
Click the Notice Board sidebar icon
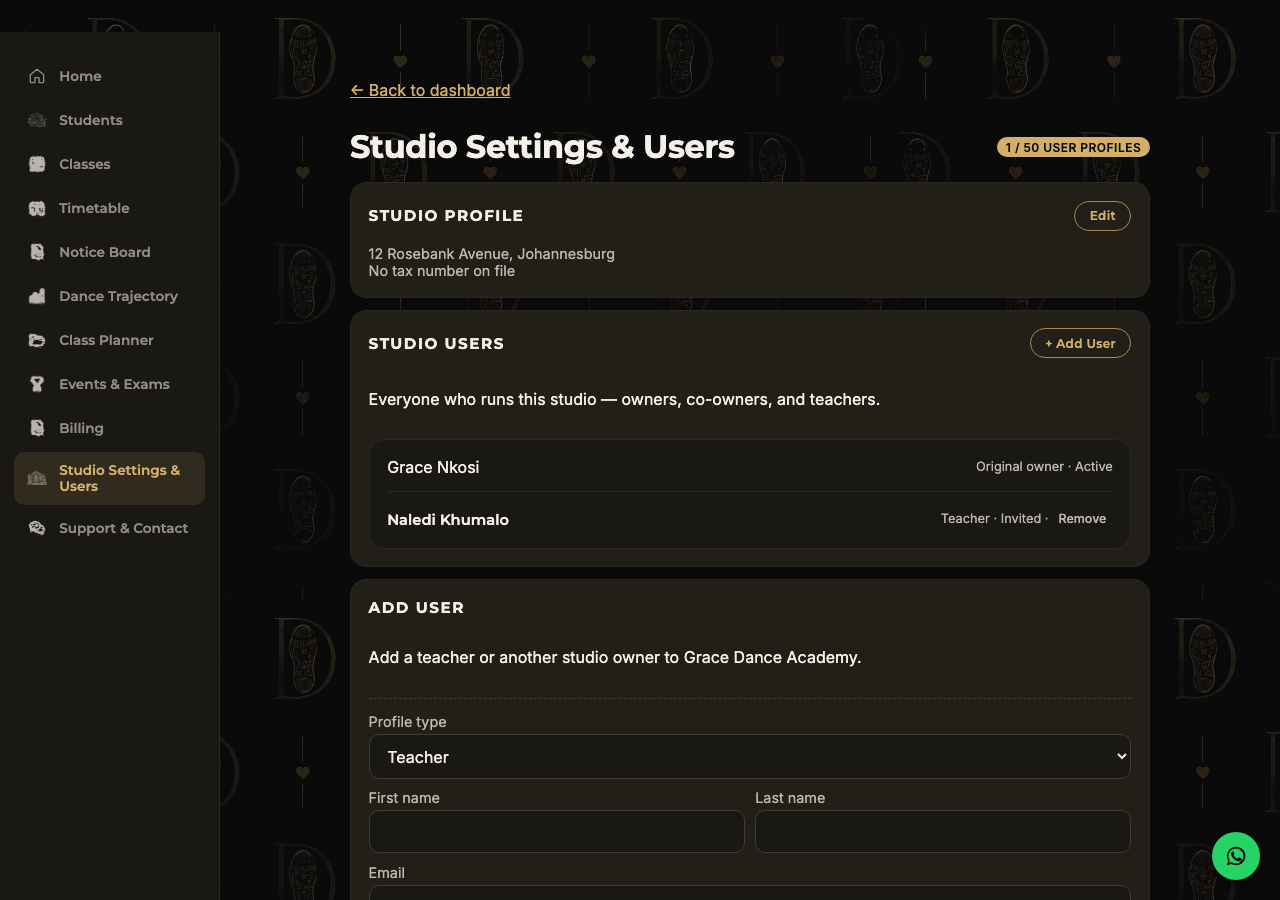point(37,252)
